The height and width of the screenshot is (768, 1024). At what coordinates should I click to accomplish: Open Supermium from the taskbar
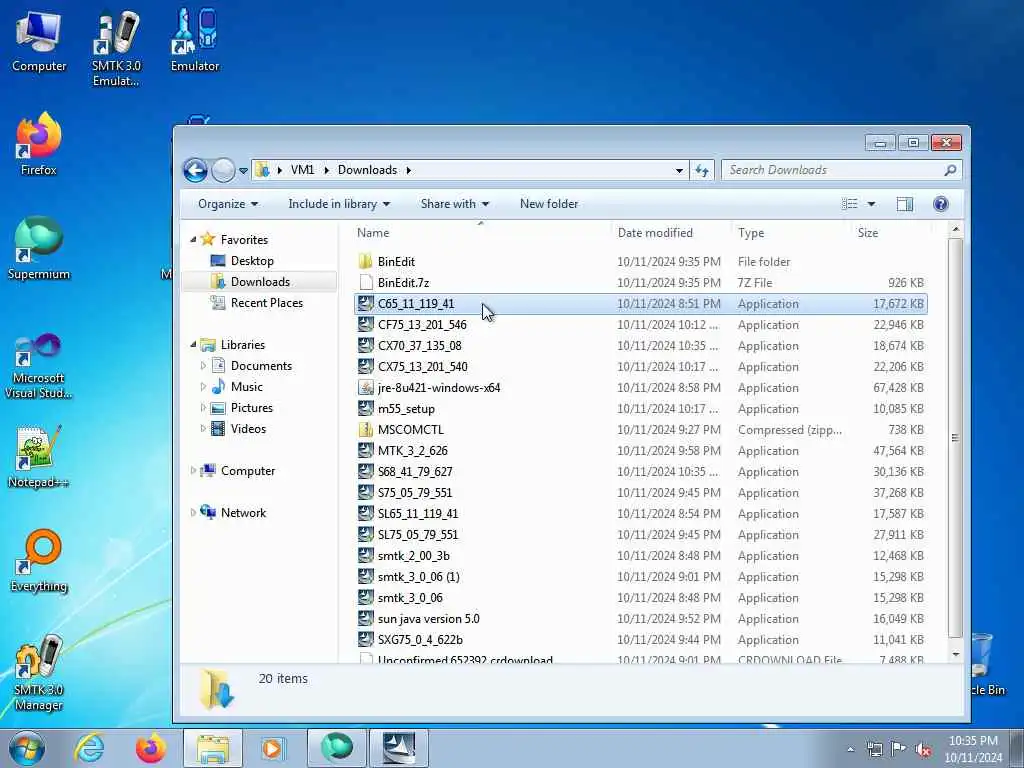(336, 748)
